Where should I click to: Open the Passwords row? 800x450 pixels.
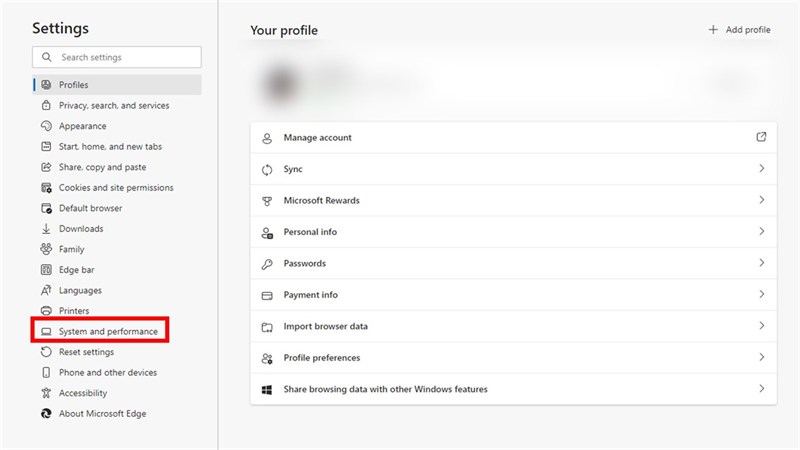click(x=513, y=263)
